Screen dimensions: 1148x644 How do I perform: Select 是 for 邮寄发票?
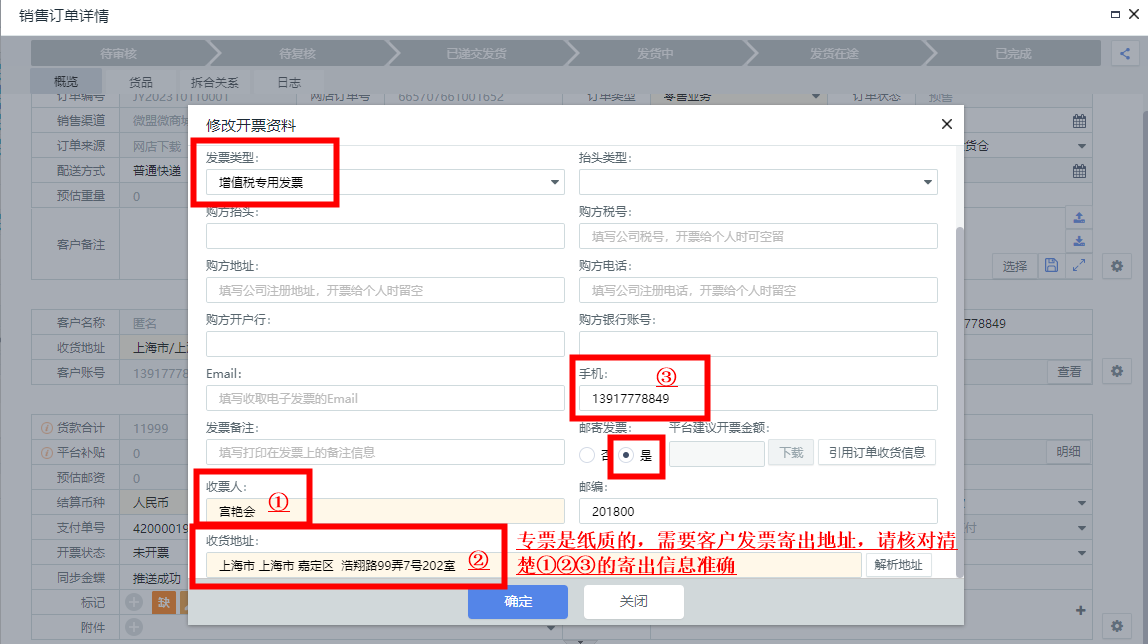click(628, 454)
